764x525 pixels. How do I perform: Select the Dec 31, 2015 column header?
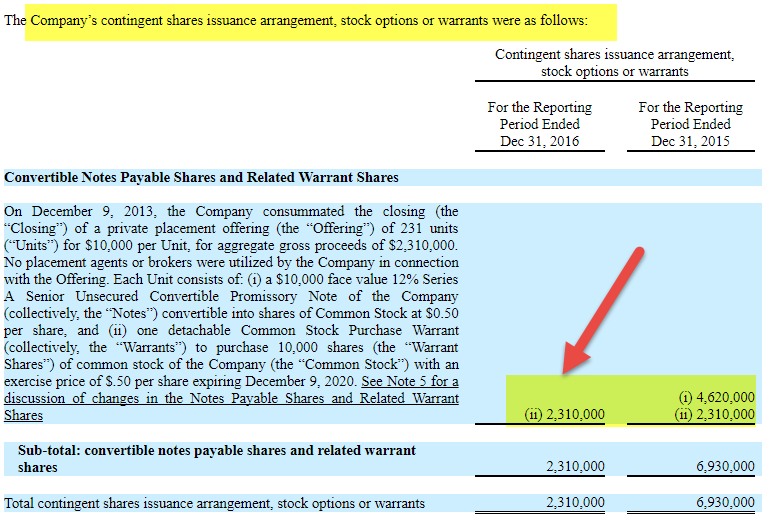pyautogui.click(x=691, y=124)
